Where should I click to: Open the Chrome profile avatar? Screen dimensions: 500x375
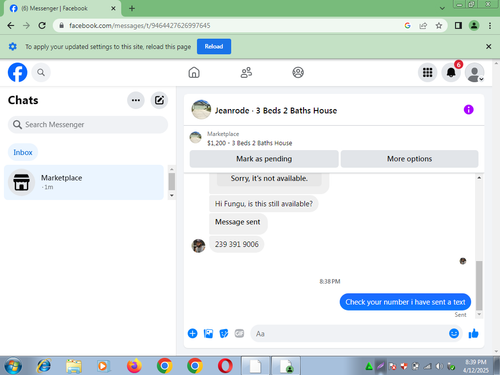(x=474, y=25)
